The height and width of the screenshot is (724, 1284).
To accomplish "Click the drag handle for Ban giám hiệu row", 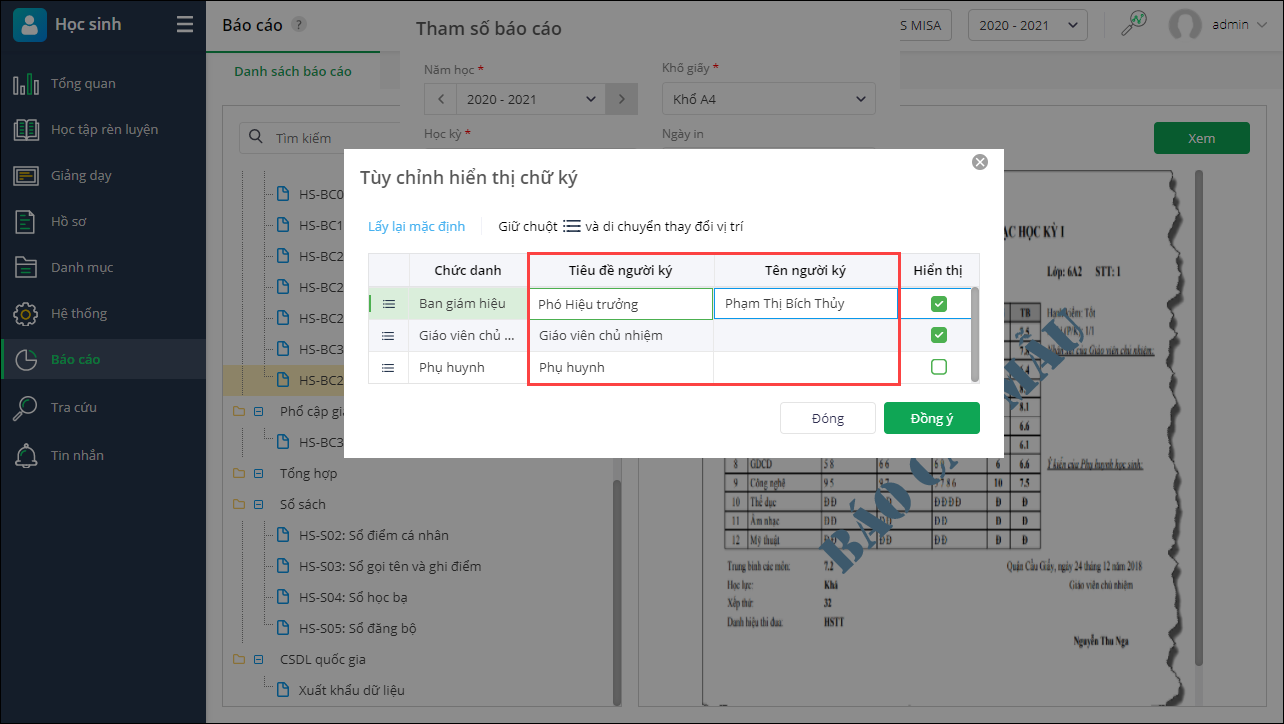I will pyautogui.click(x=389, y=304).
